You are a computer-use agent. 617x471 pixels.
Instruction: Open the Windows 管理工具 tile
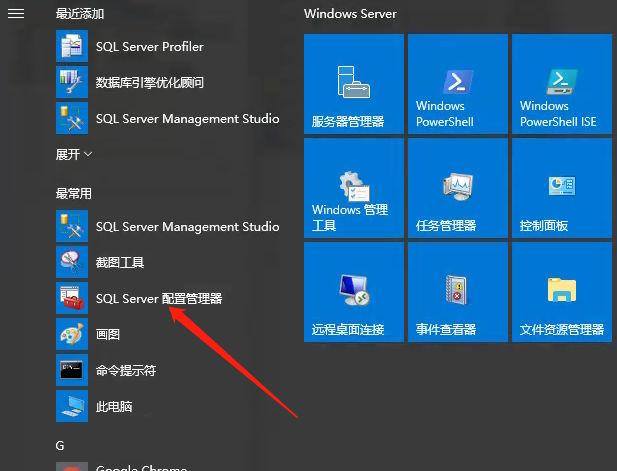(x=354, y=188)
